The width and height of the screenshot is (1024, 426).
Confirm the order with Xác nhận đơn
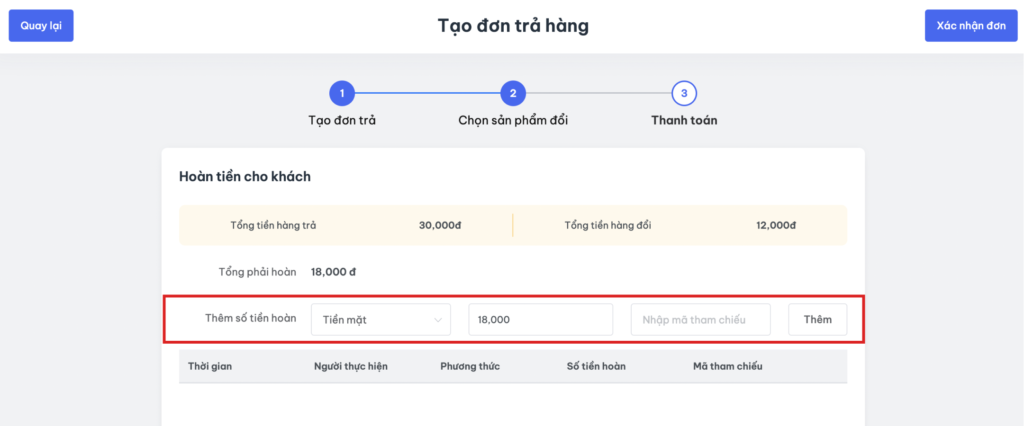970,26
